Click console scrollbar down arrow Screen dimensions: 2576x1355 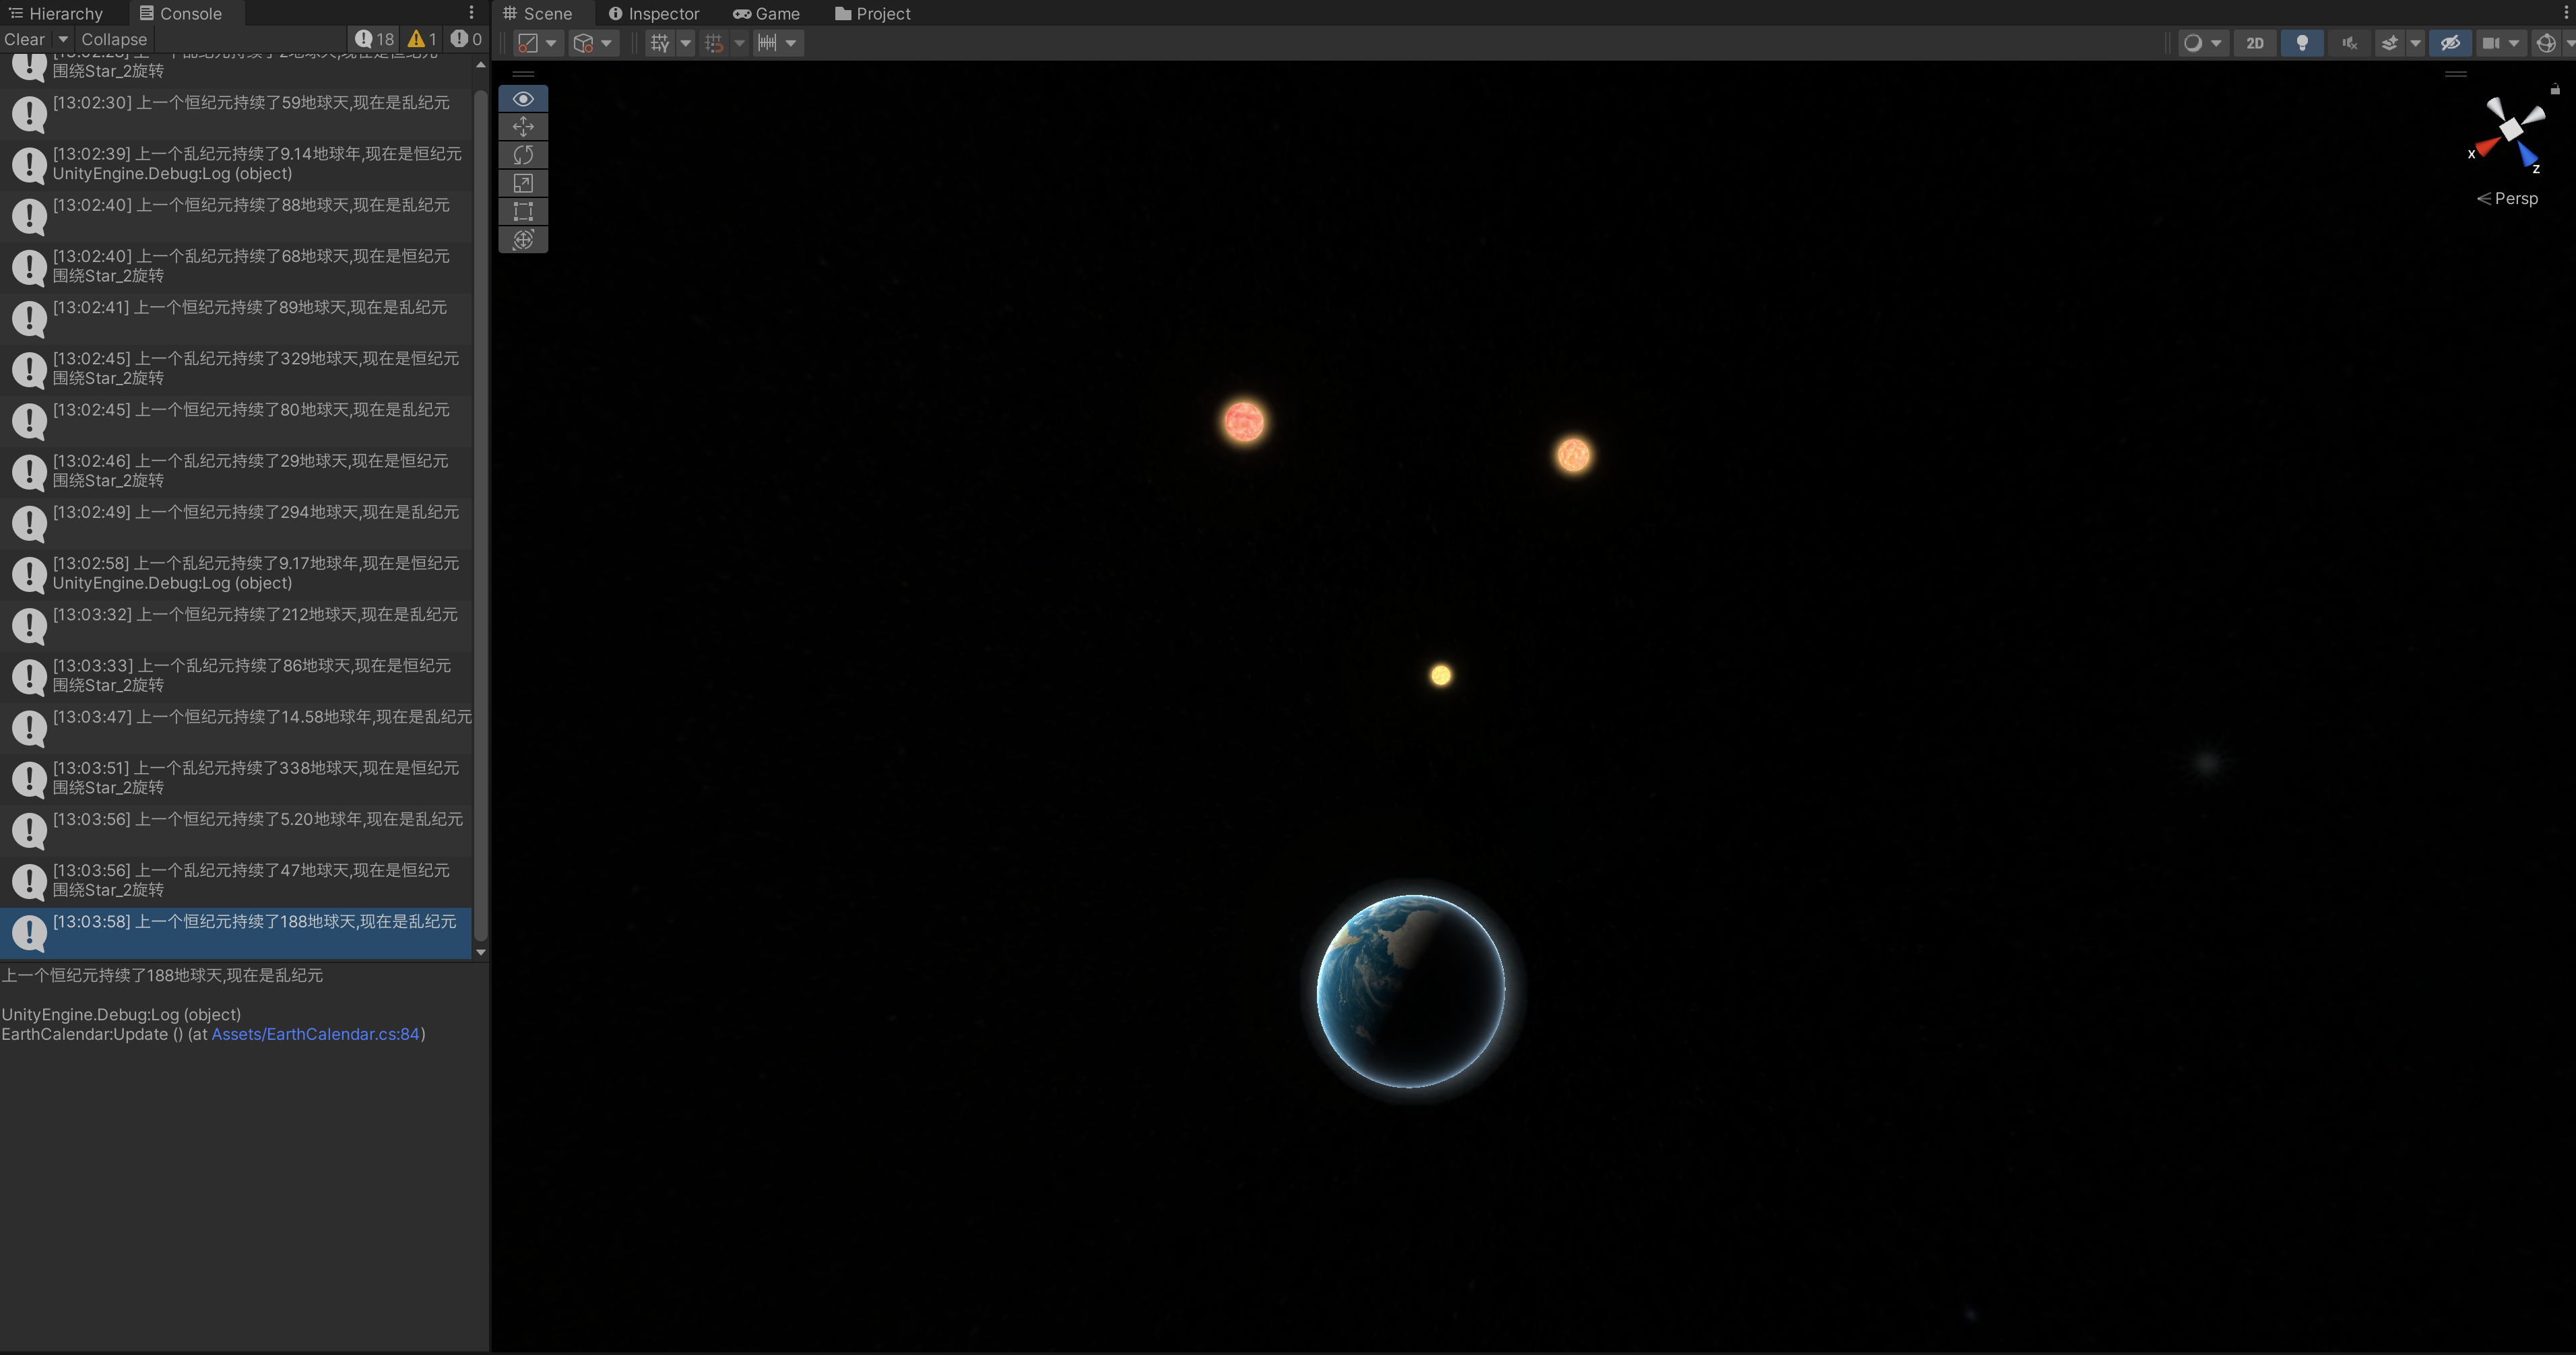click(x=481, y=952)
